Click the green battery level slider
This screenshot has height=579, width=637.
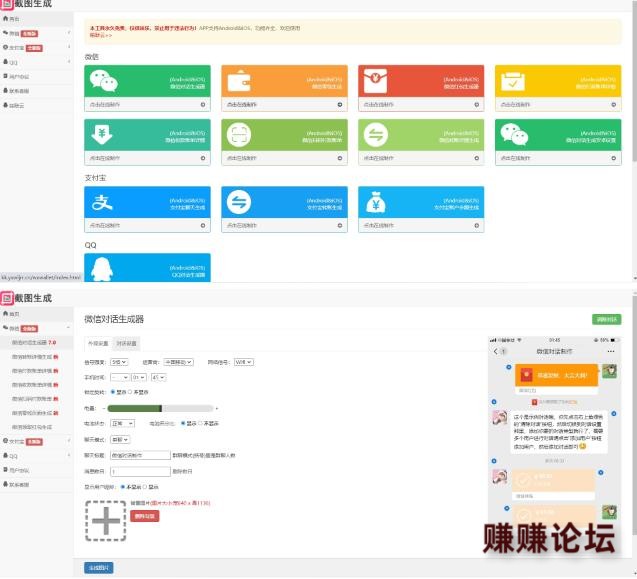(160, 408)
